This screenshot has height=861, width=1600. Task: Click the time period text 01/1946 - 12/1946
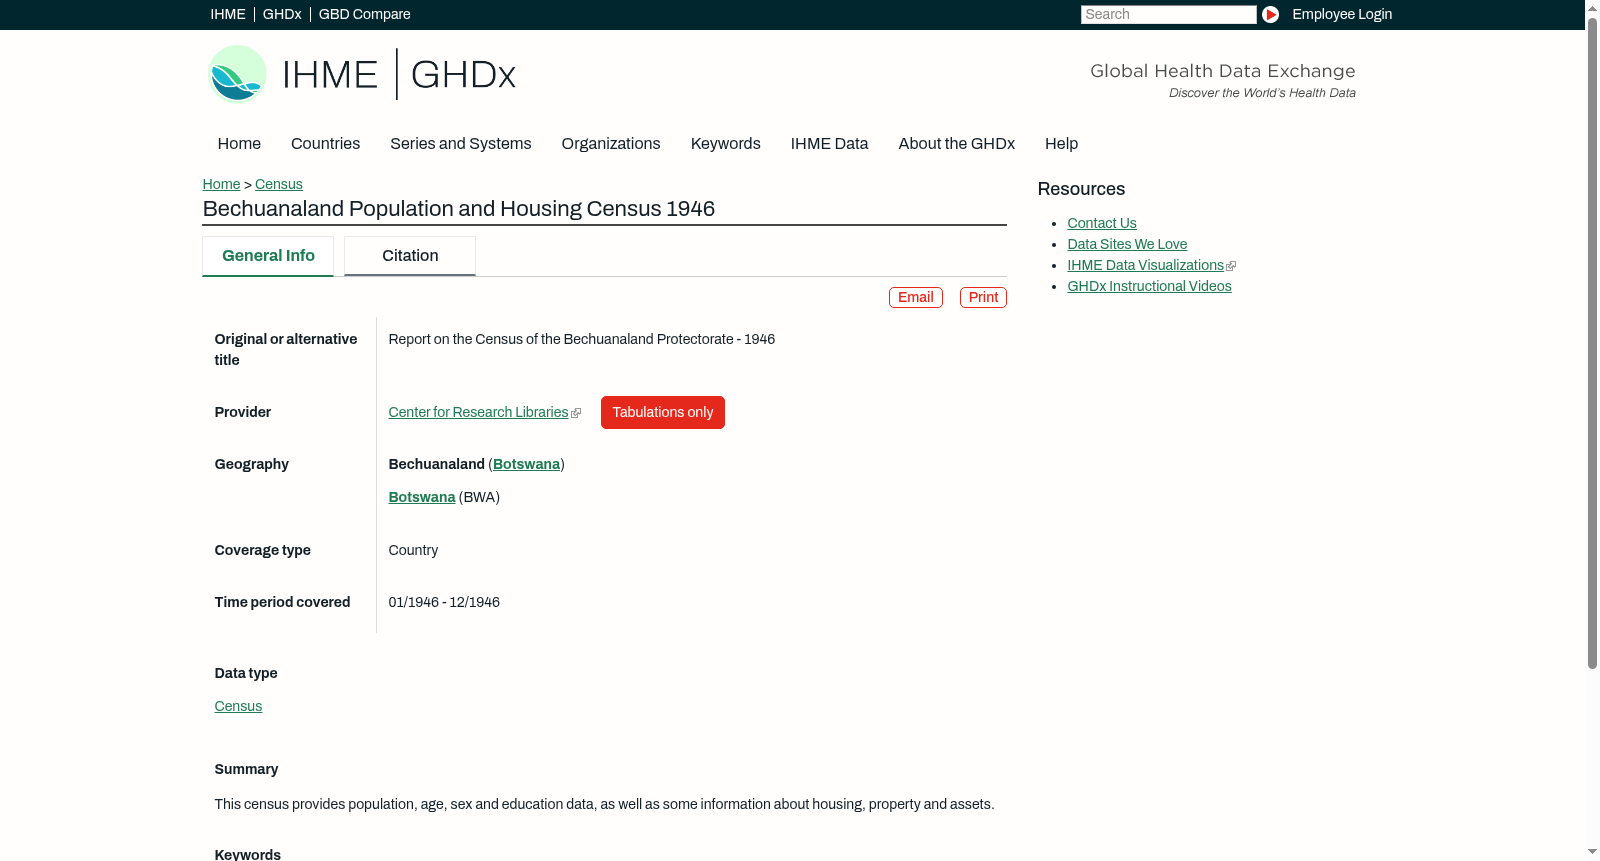pyautogui.click(x=444, y=602)
